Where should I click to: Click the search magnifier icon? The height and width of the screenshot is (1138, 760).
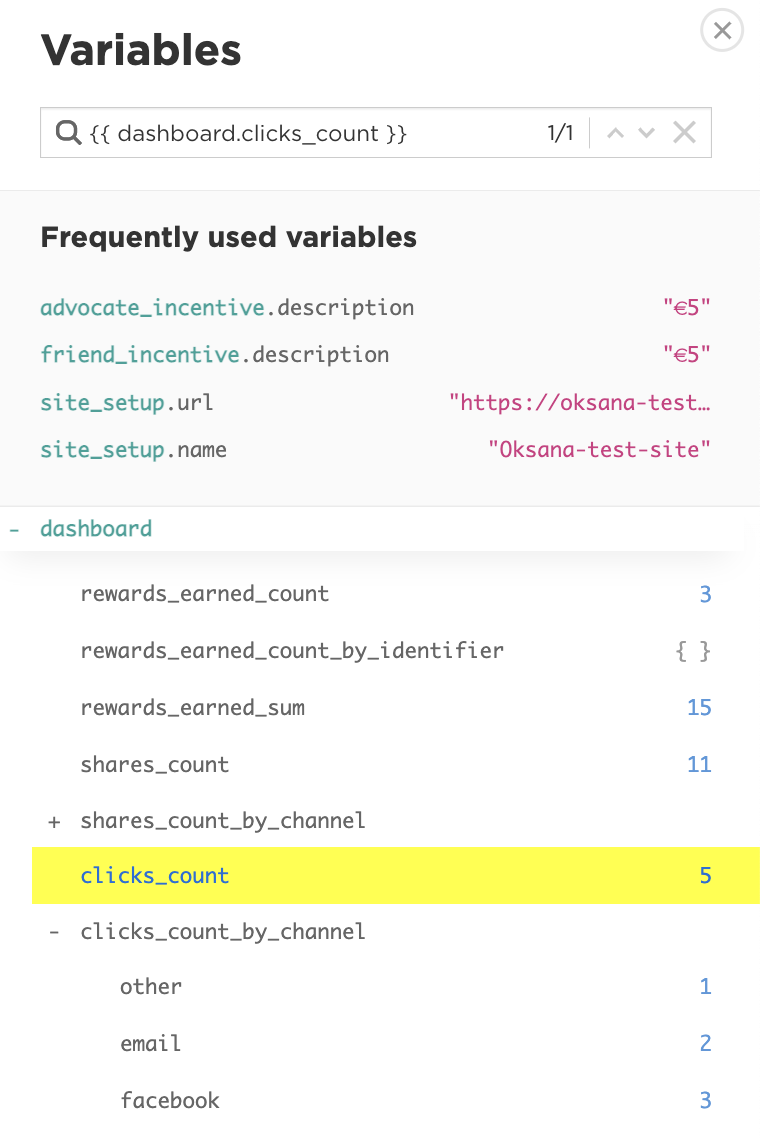point(68,133)
